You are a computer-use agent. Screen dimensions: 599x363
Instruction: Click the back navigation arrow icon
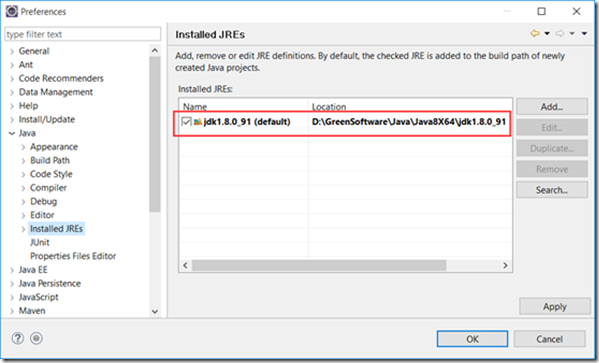pyautogui.click(x=535, y=34)
